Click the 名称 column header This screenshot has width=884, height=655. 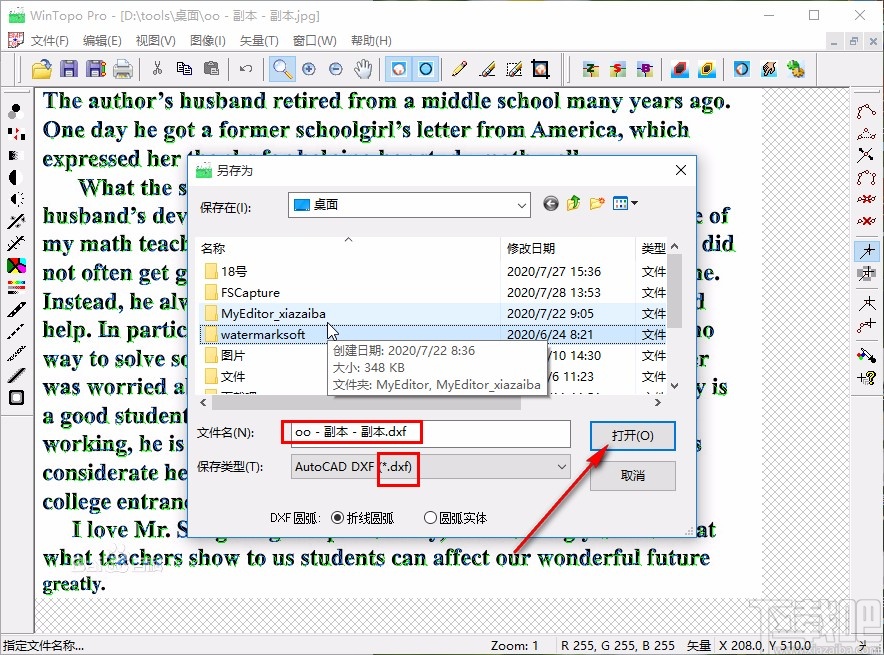[348, 248]
